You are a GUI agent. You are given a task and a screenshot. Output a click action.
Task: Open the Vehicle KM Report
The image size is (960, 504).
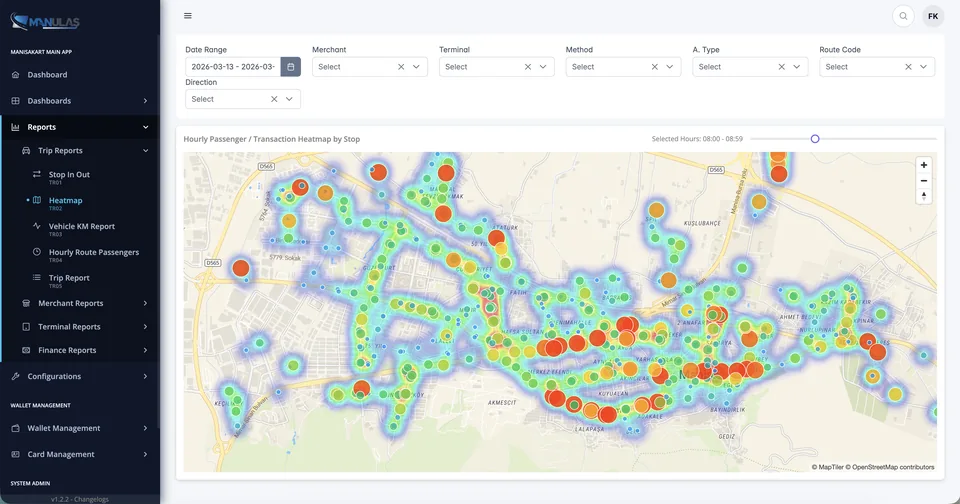click(80, 228)
